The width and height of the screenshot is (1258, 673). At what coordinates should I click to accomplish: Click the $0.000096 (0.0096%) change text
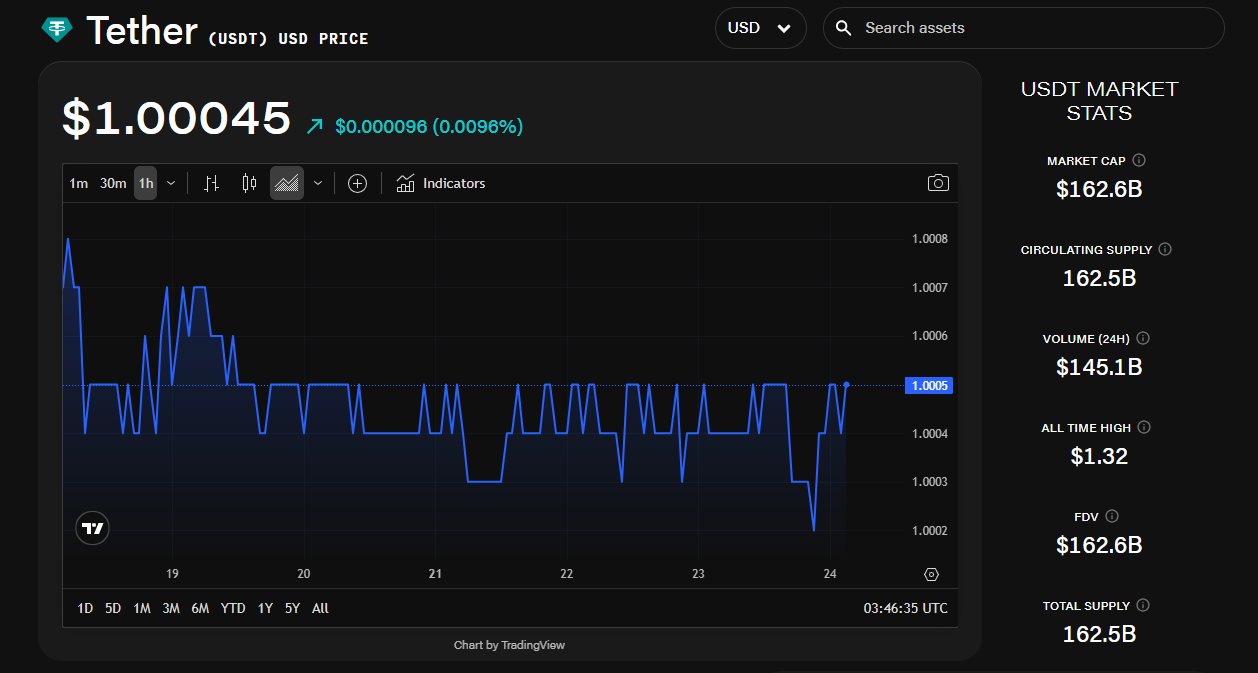(429, 127)
